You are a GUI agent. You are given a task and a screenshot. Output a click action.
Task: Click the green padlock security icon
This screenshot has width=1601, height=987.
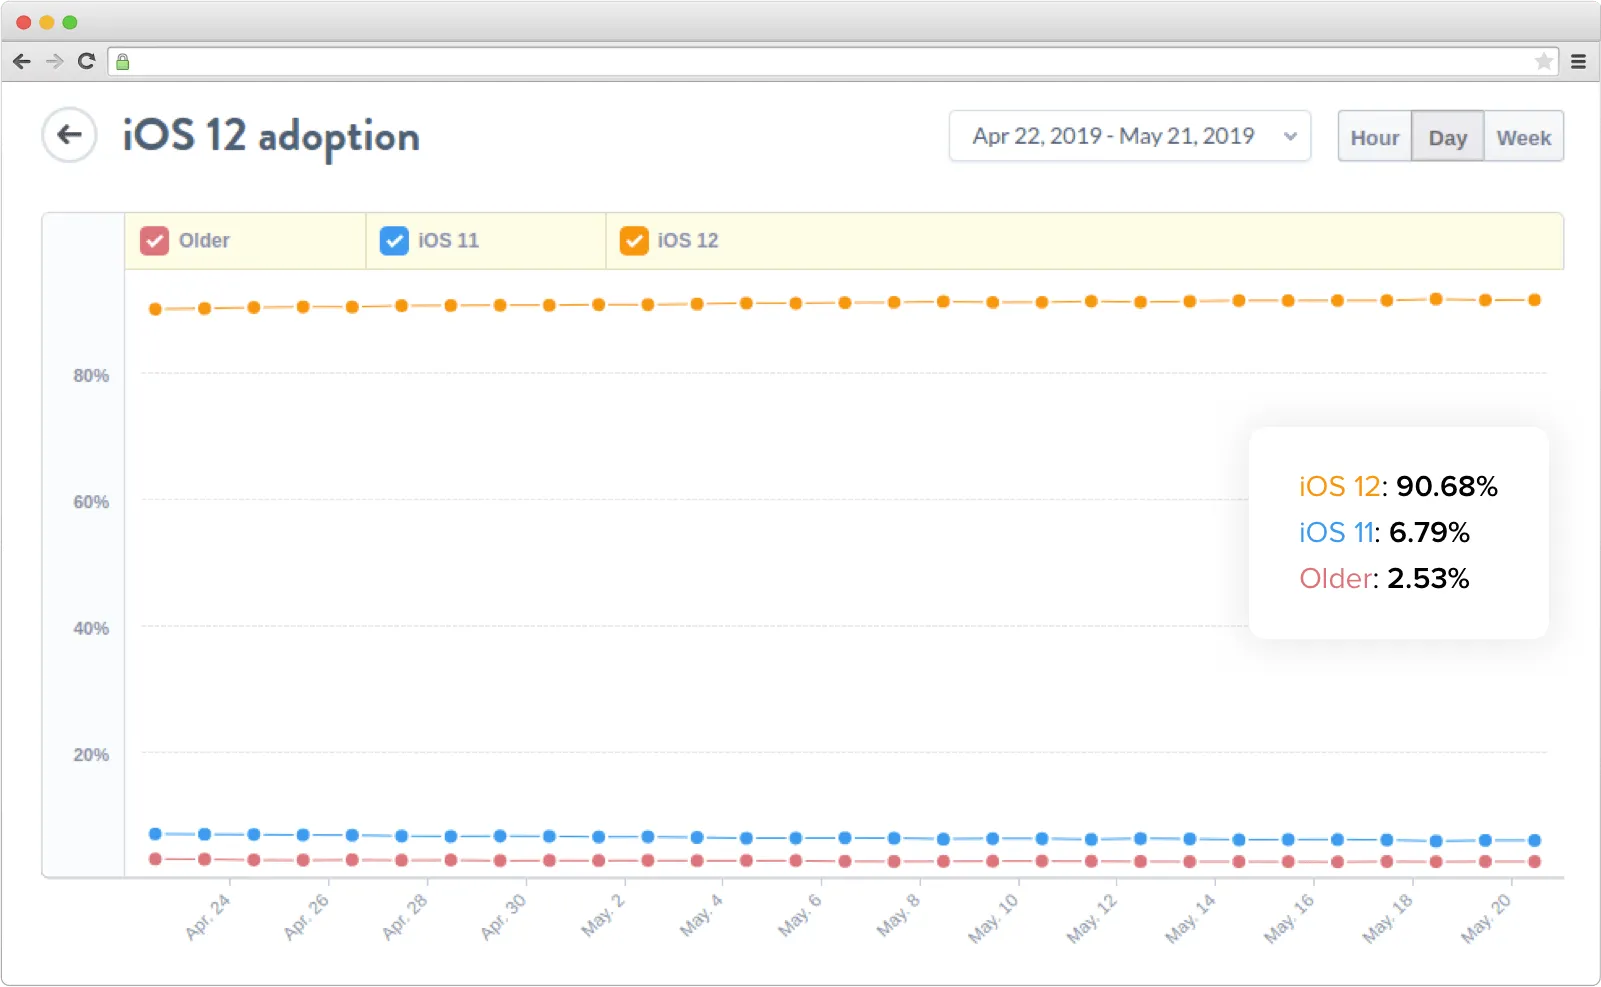123,62
